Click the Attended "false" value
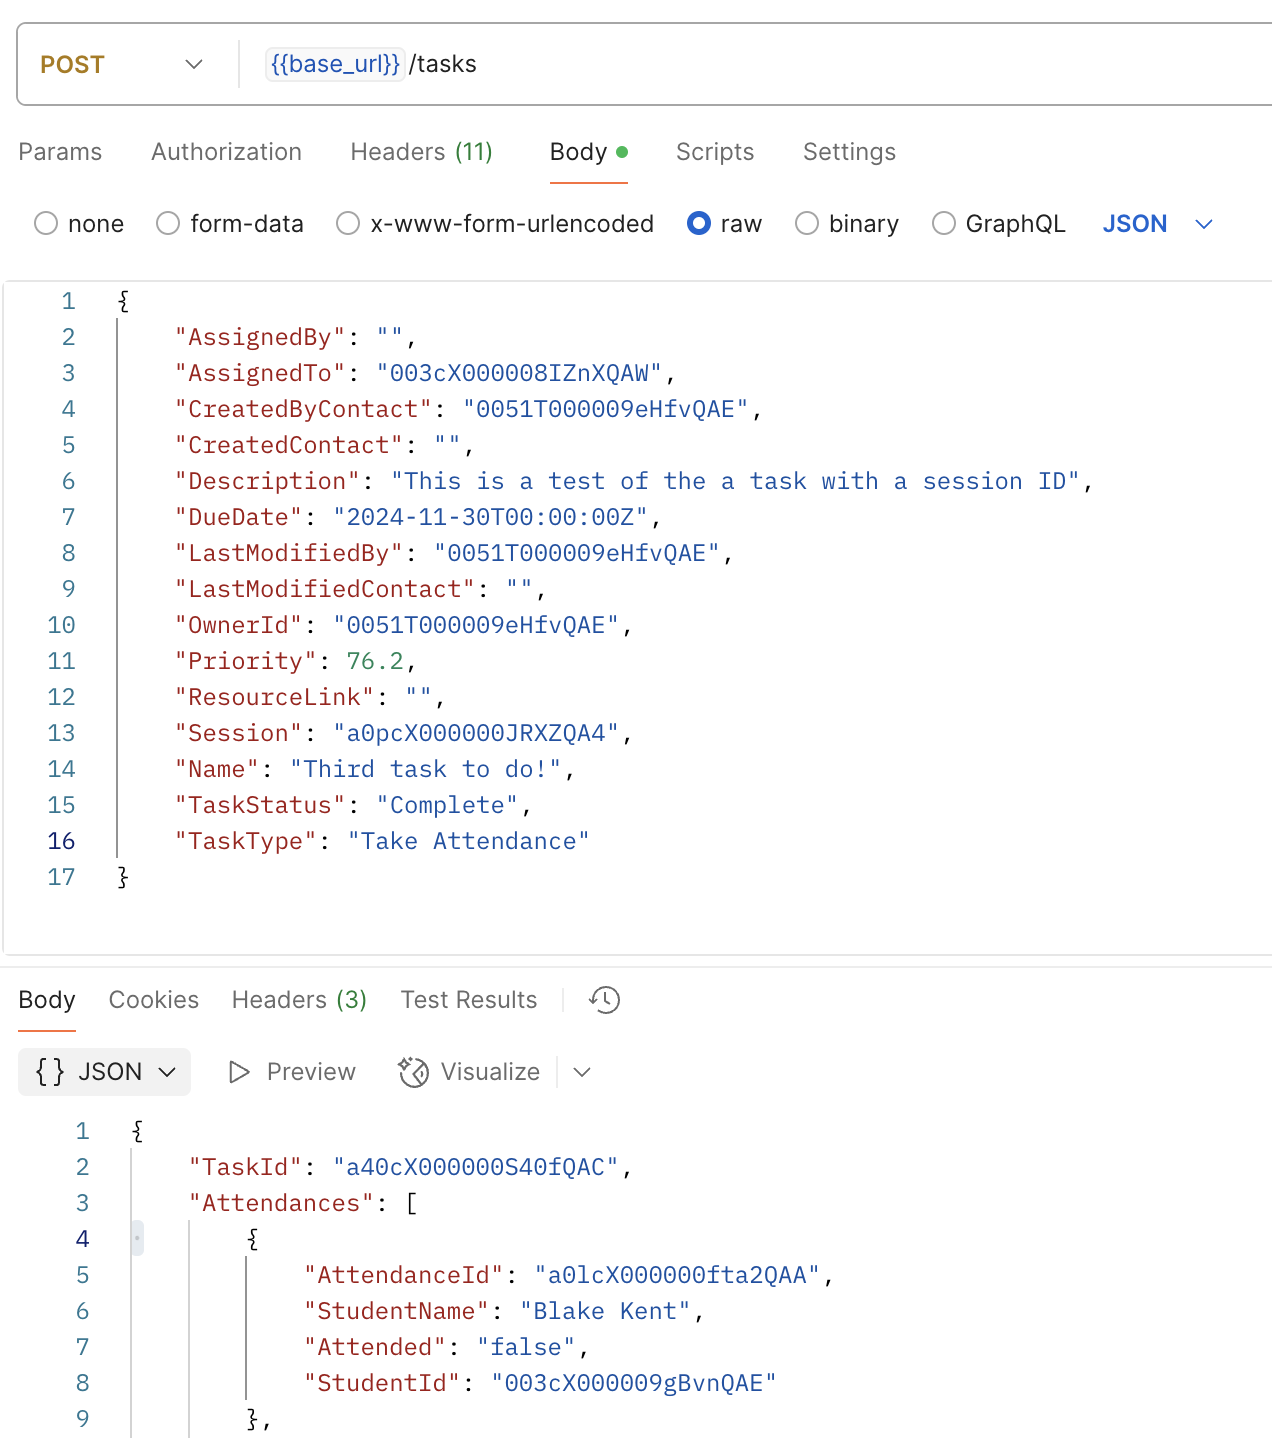Viewport: 1272px width, 1438px height. tap(526, 1347)
